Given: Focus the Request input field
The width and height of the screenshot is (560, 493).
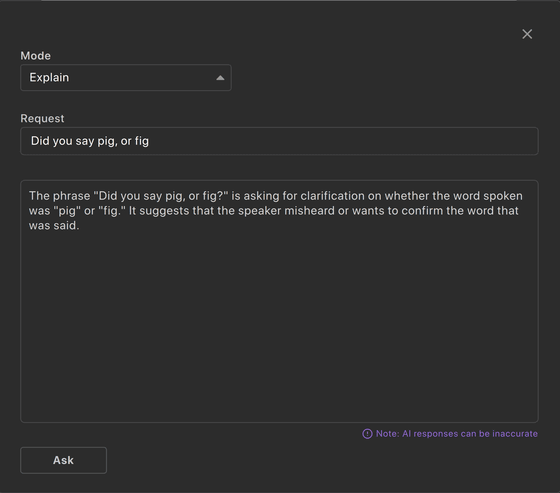Looking at the screenshot, I should click(279, 141).
